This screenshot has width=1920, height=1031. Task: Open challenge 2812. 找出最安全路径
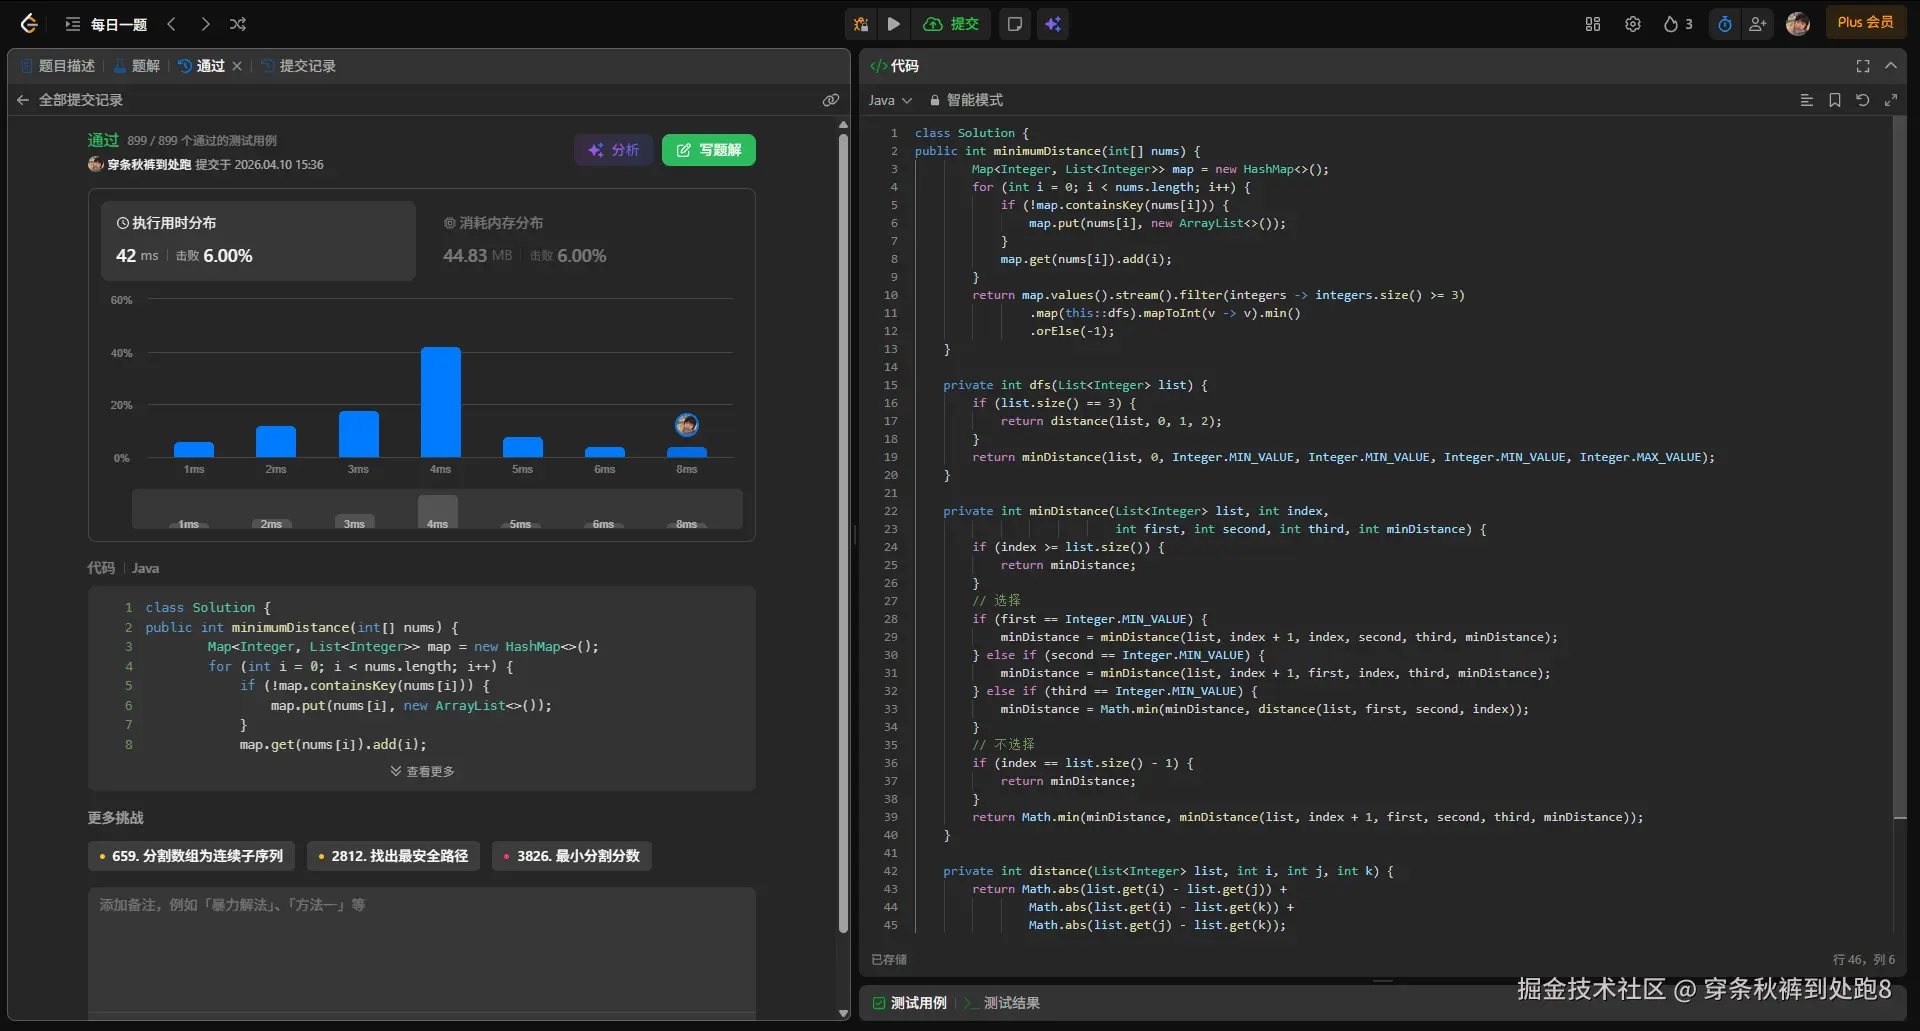(393, 856)
